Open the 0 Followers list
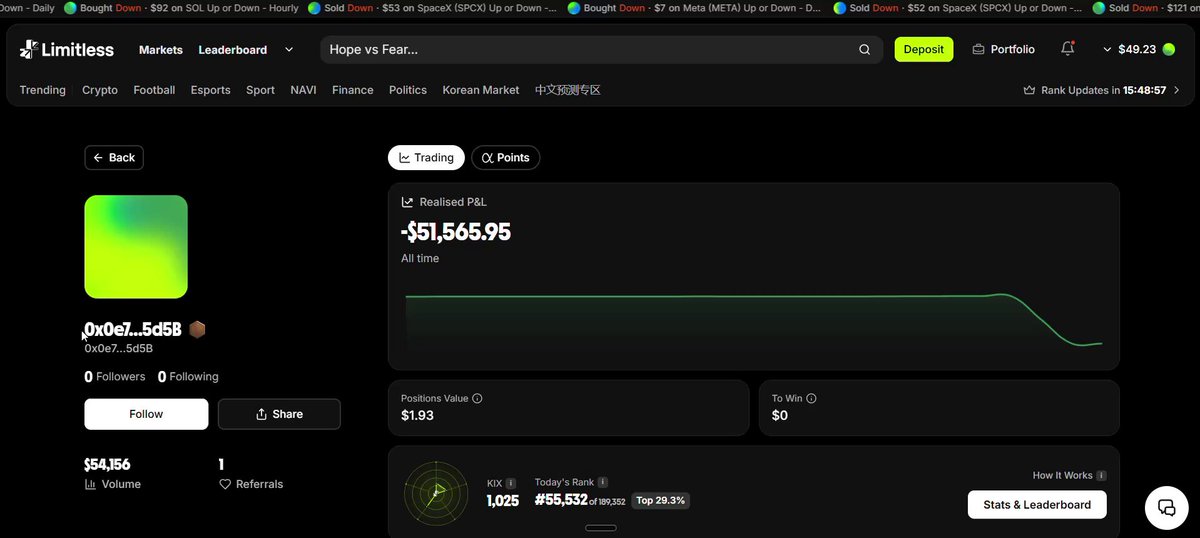Image resolution: width=1200 pixels, height=538 pixels. pos(115,377)
